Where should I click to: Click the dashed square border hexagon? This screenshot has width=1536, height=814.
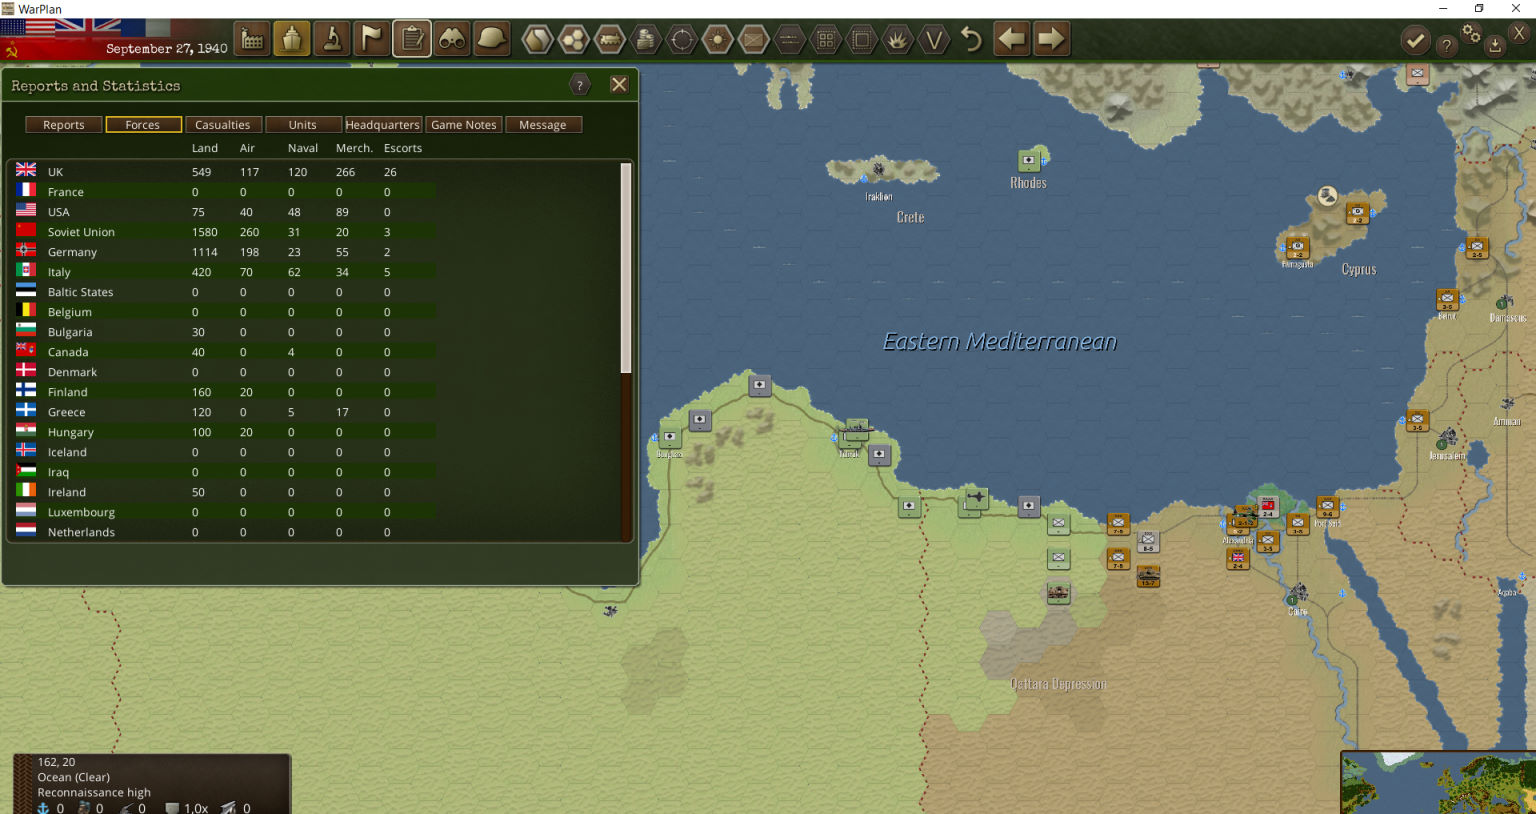click(862, 40)
